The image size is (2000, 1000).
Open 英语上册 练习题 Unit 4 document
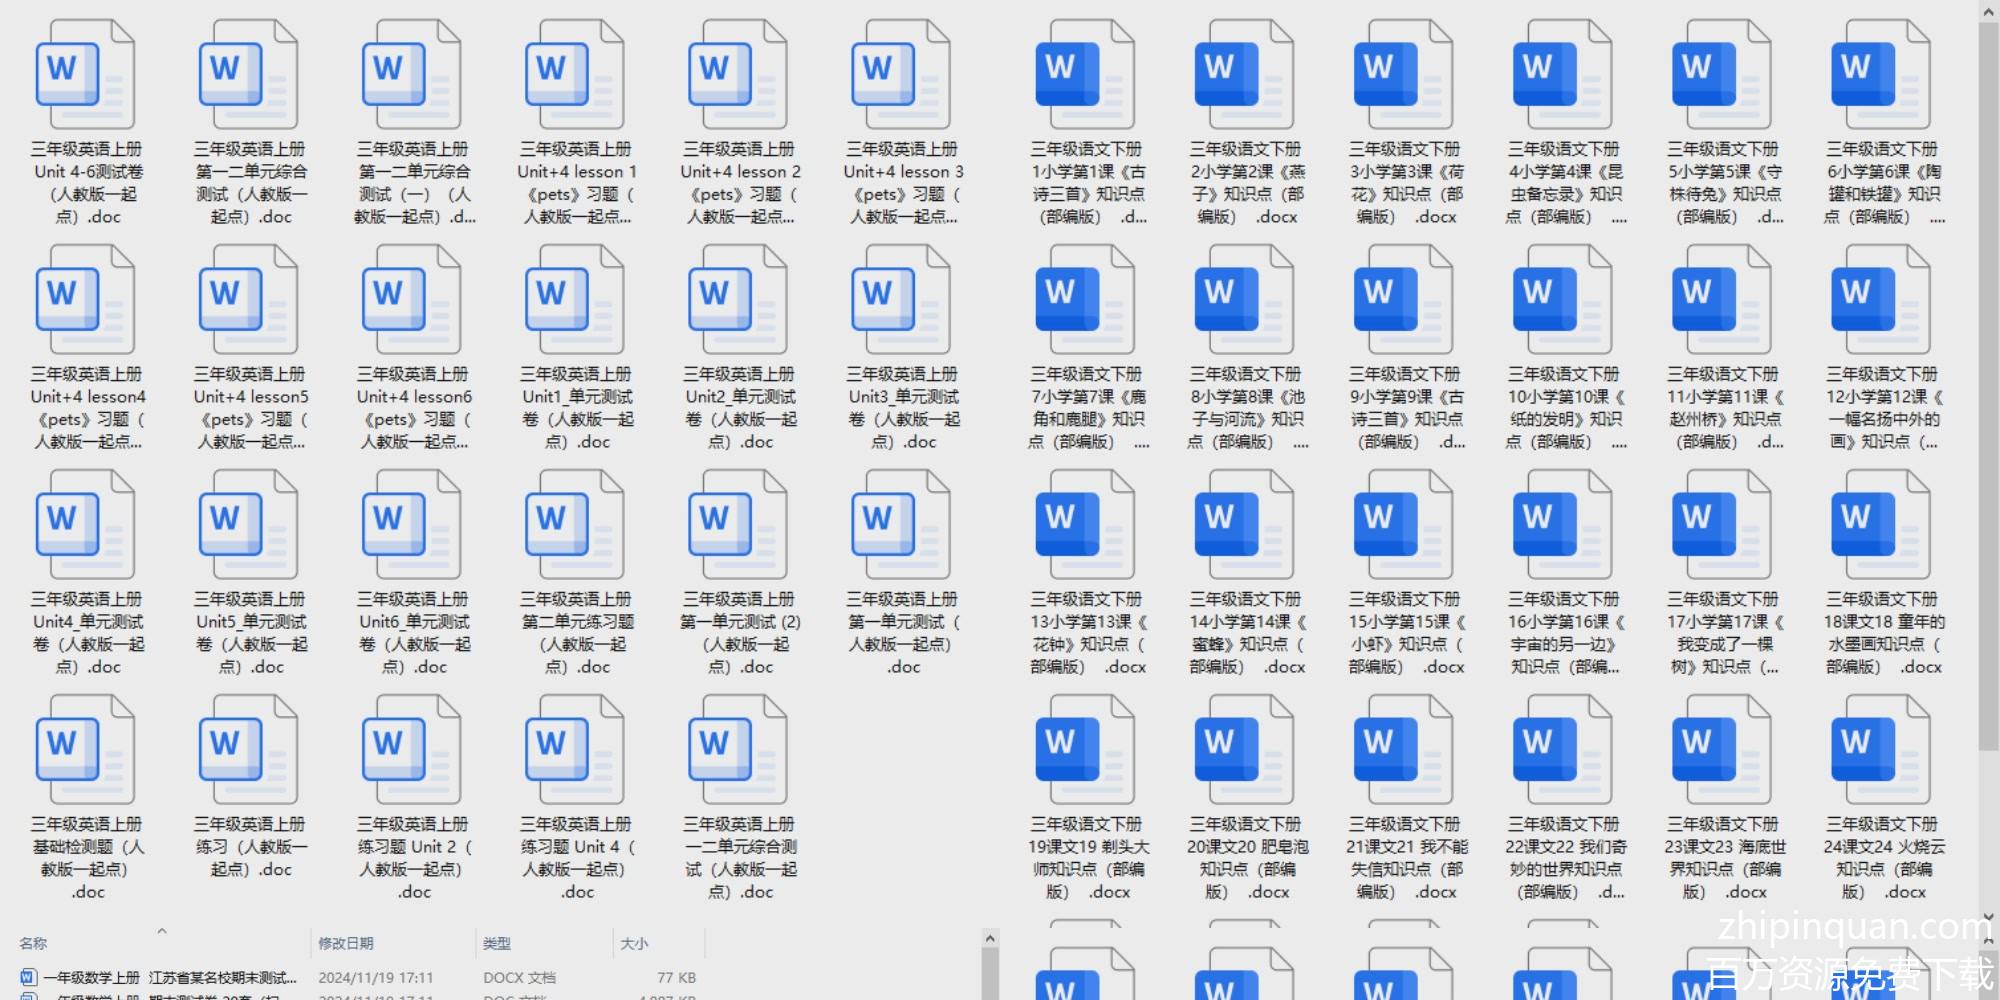(x=575, y=749)
